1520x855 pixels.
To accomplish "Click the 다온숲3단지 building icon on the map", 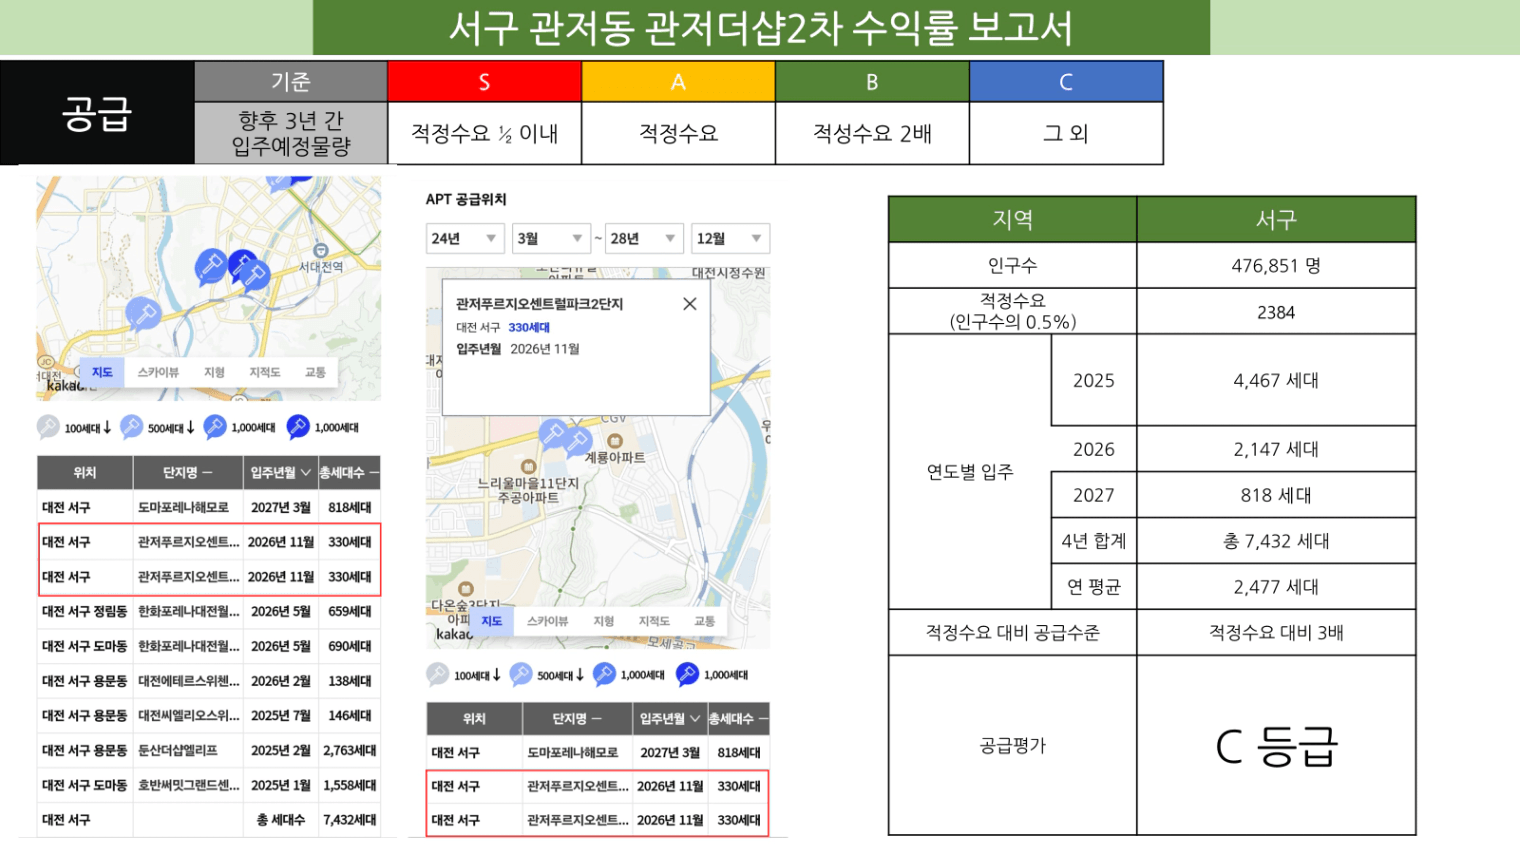I will 465,590.
